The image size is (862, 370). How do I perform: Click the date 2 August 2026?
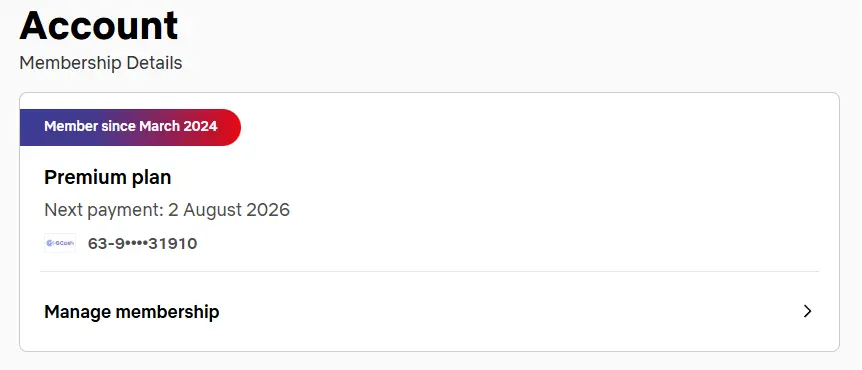[x=229, y=210]
